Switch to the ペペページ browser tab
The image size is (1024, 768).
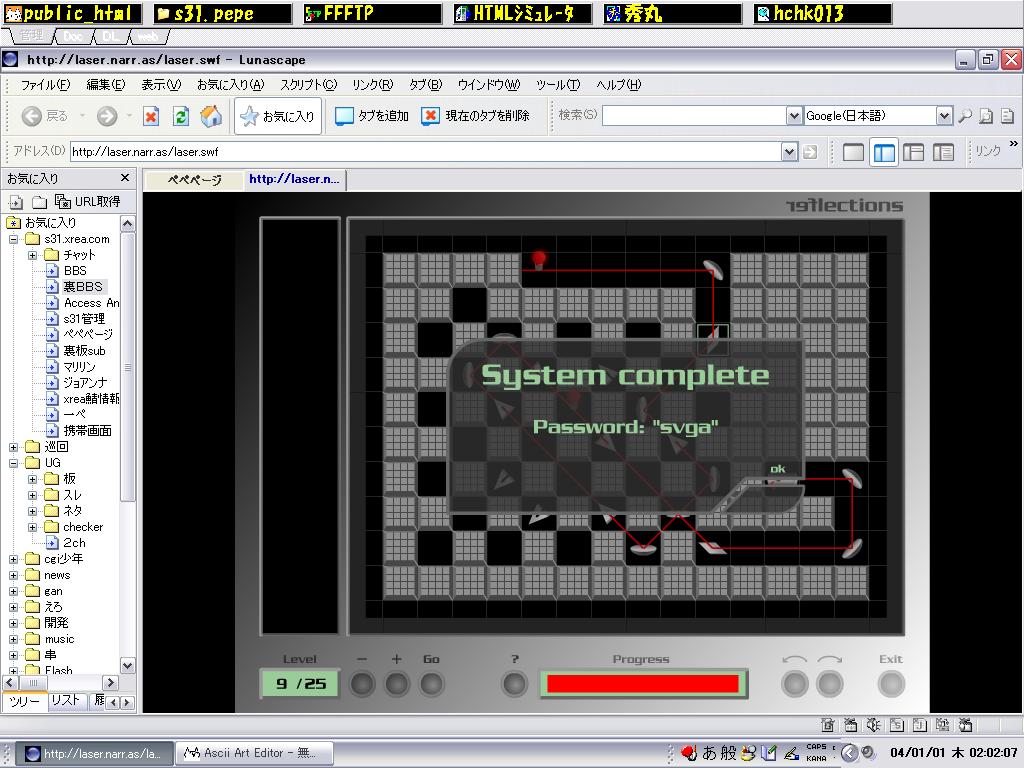[194, 180]
